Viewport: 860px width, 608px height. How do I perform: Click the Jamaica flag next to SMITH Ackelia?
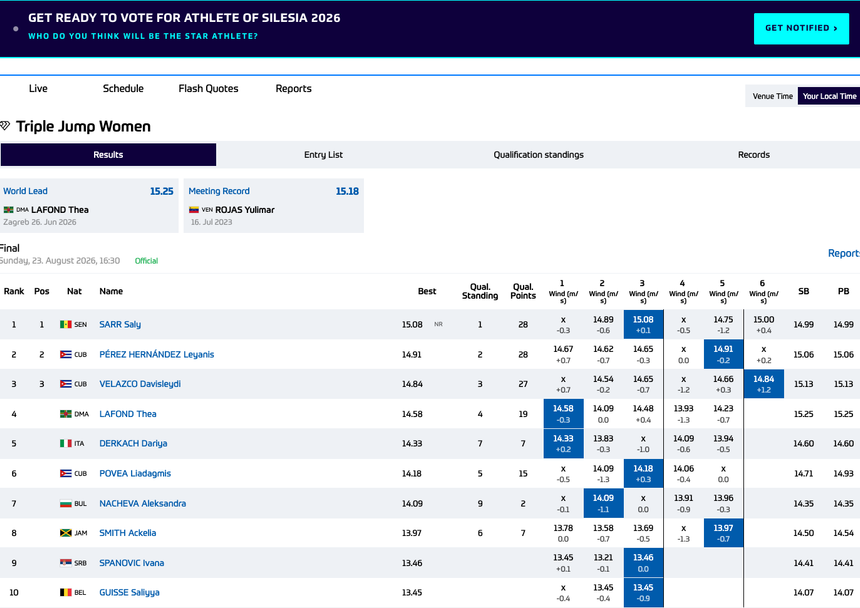click(66, 533)
